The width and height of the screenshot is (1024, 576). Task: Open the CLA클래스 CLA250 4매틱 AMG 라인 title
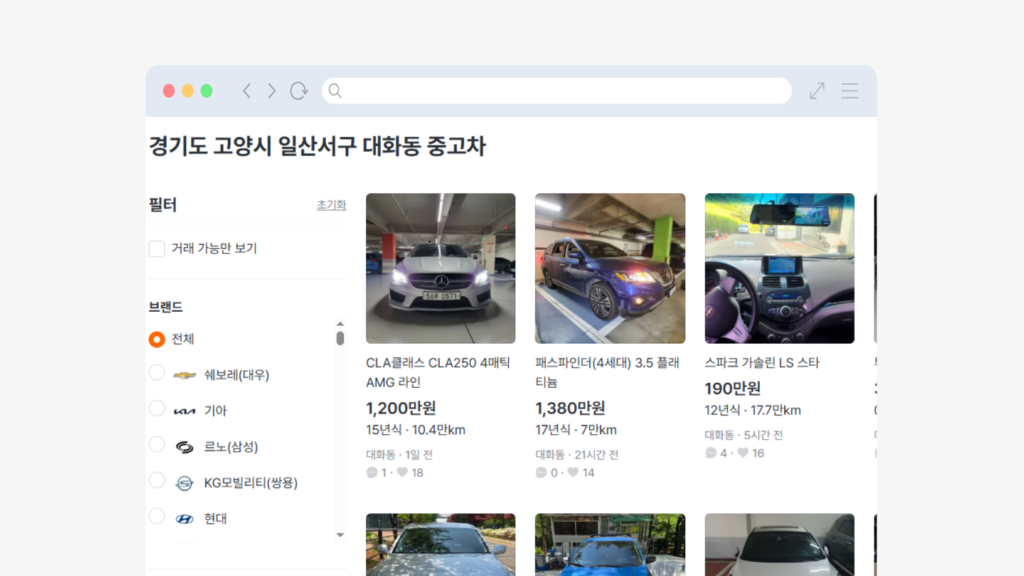click(x=438, y=372)
